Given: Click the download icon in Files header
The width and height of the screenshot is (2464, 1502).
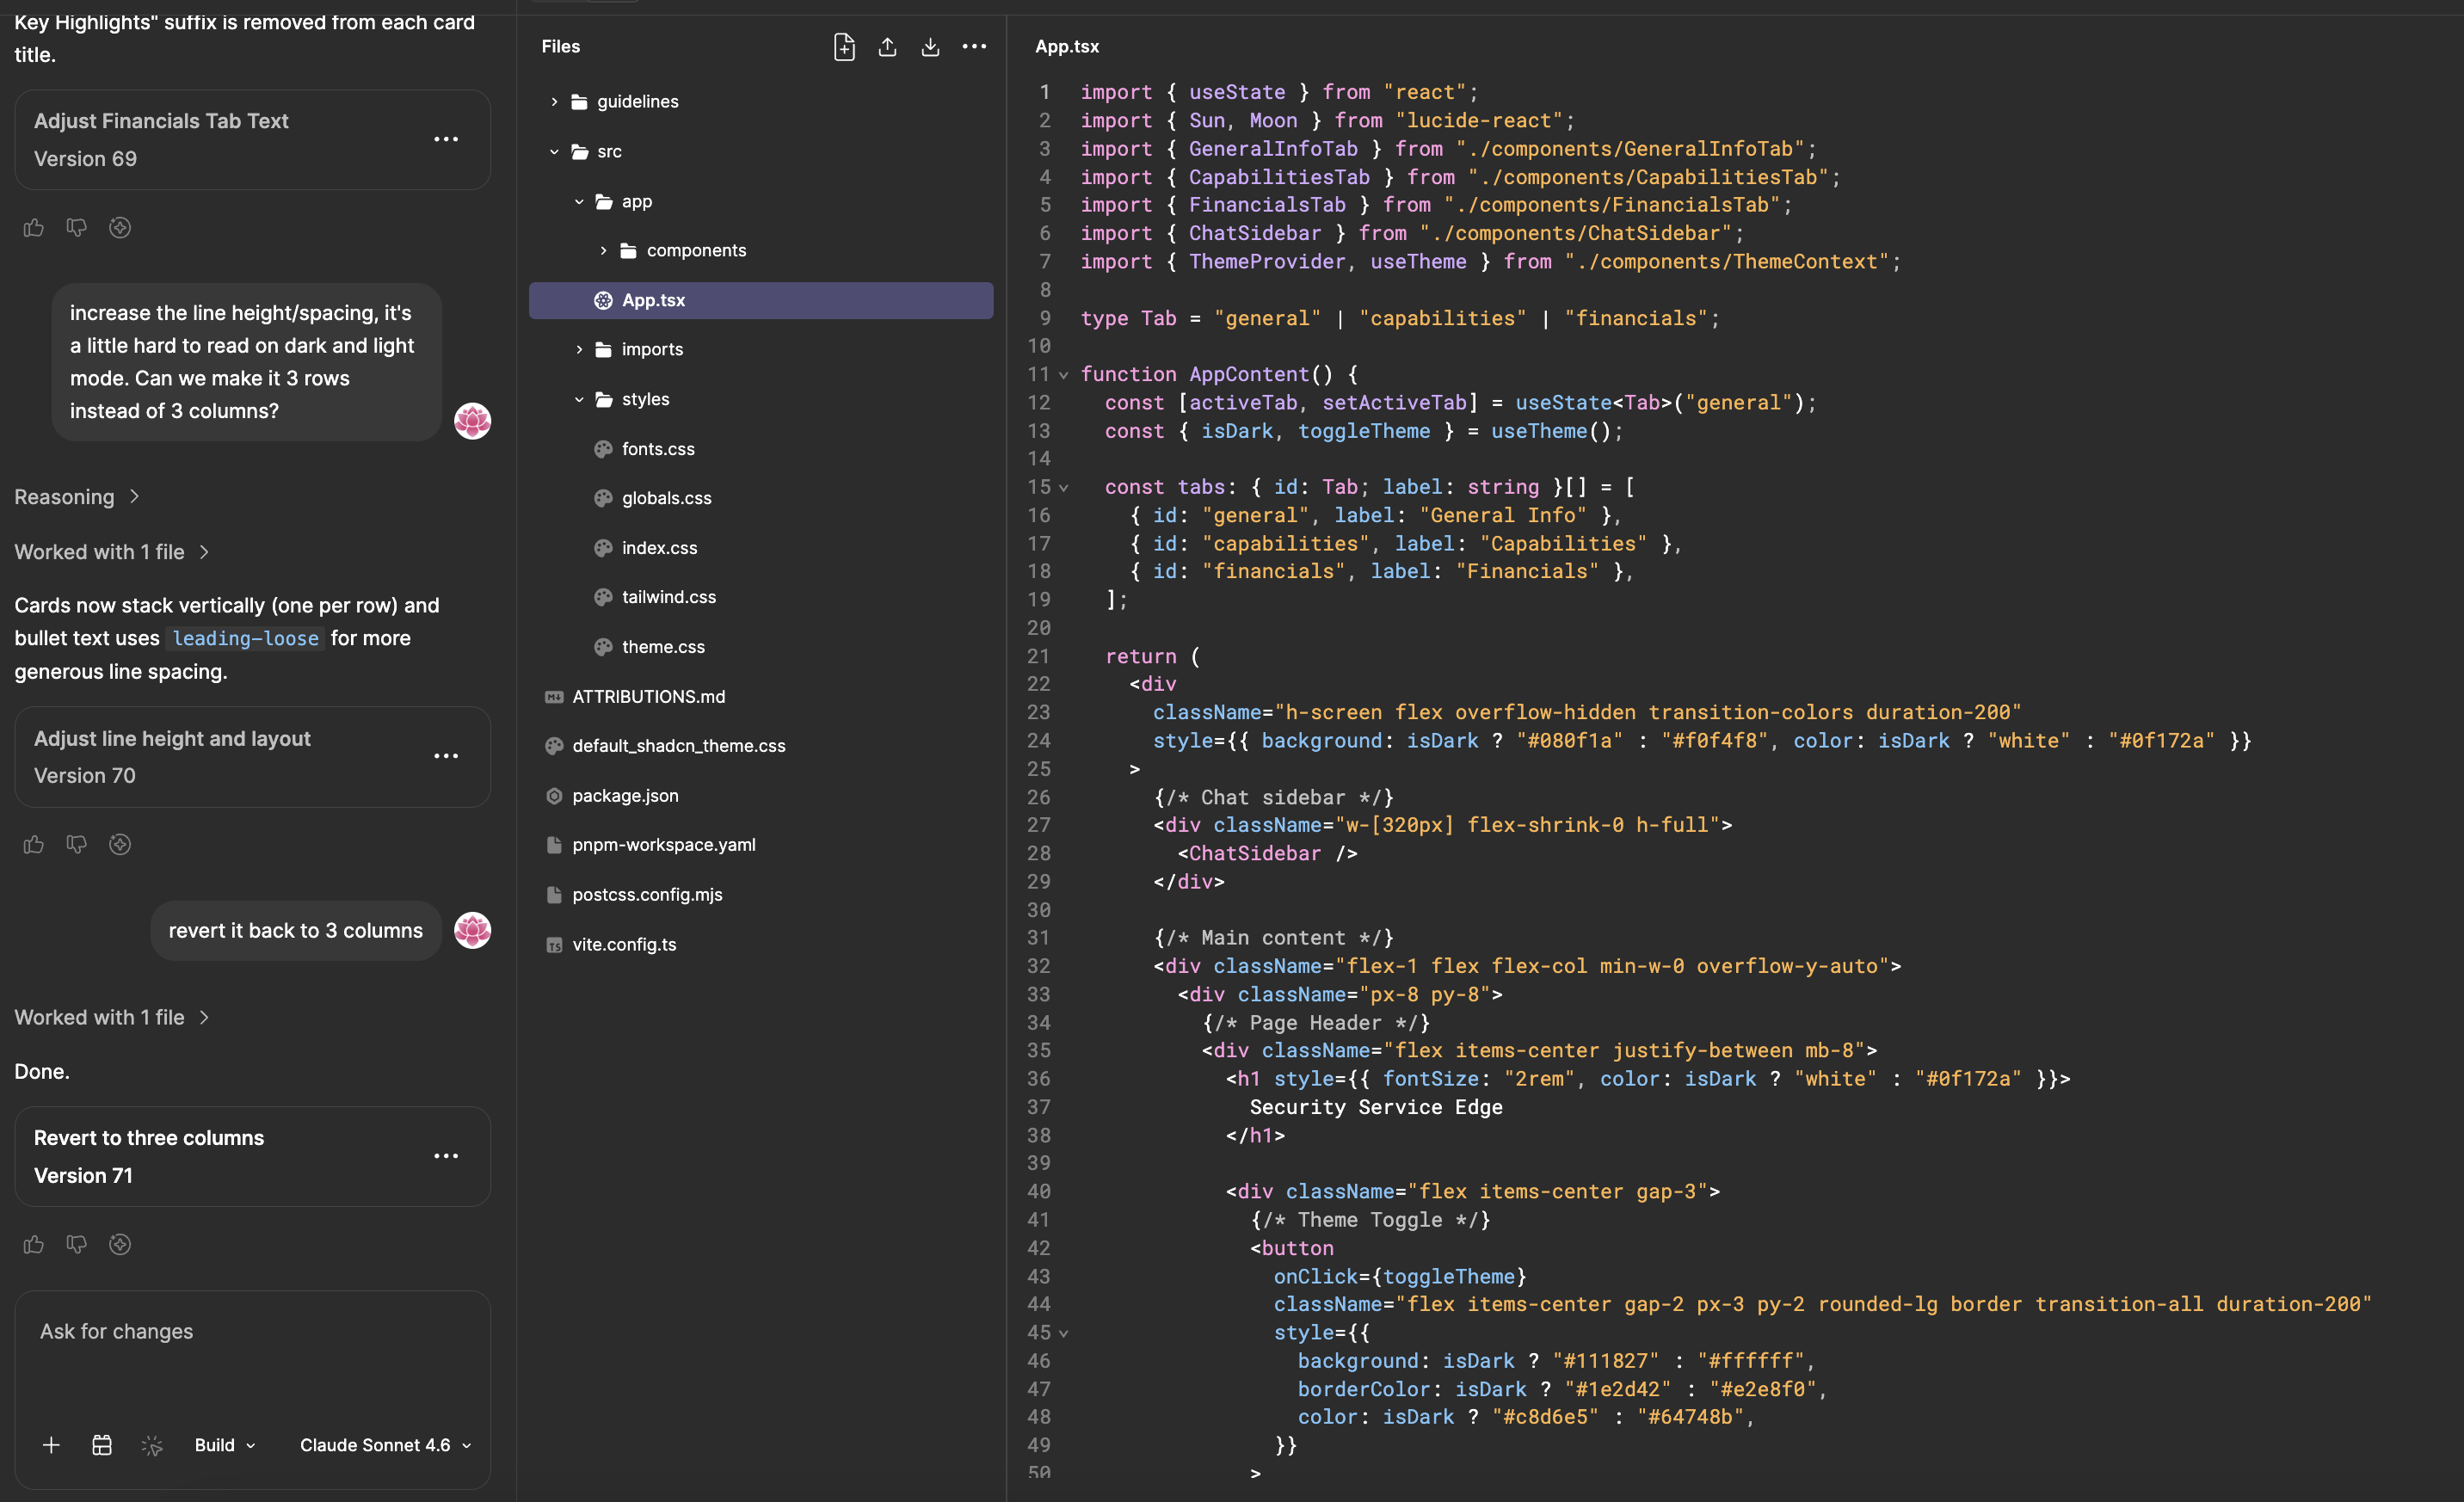Looking at the screenshot, I should 930,46.
